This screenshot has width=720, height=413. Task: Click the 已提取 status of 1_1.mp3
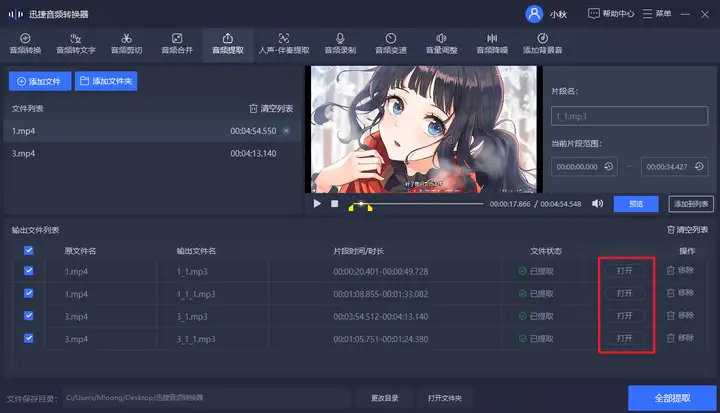pyautogui.click(x=536, y=271)
